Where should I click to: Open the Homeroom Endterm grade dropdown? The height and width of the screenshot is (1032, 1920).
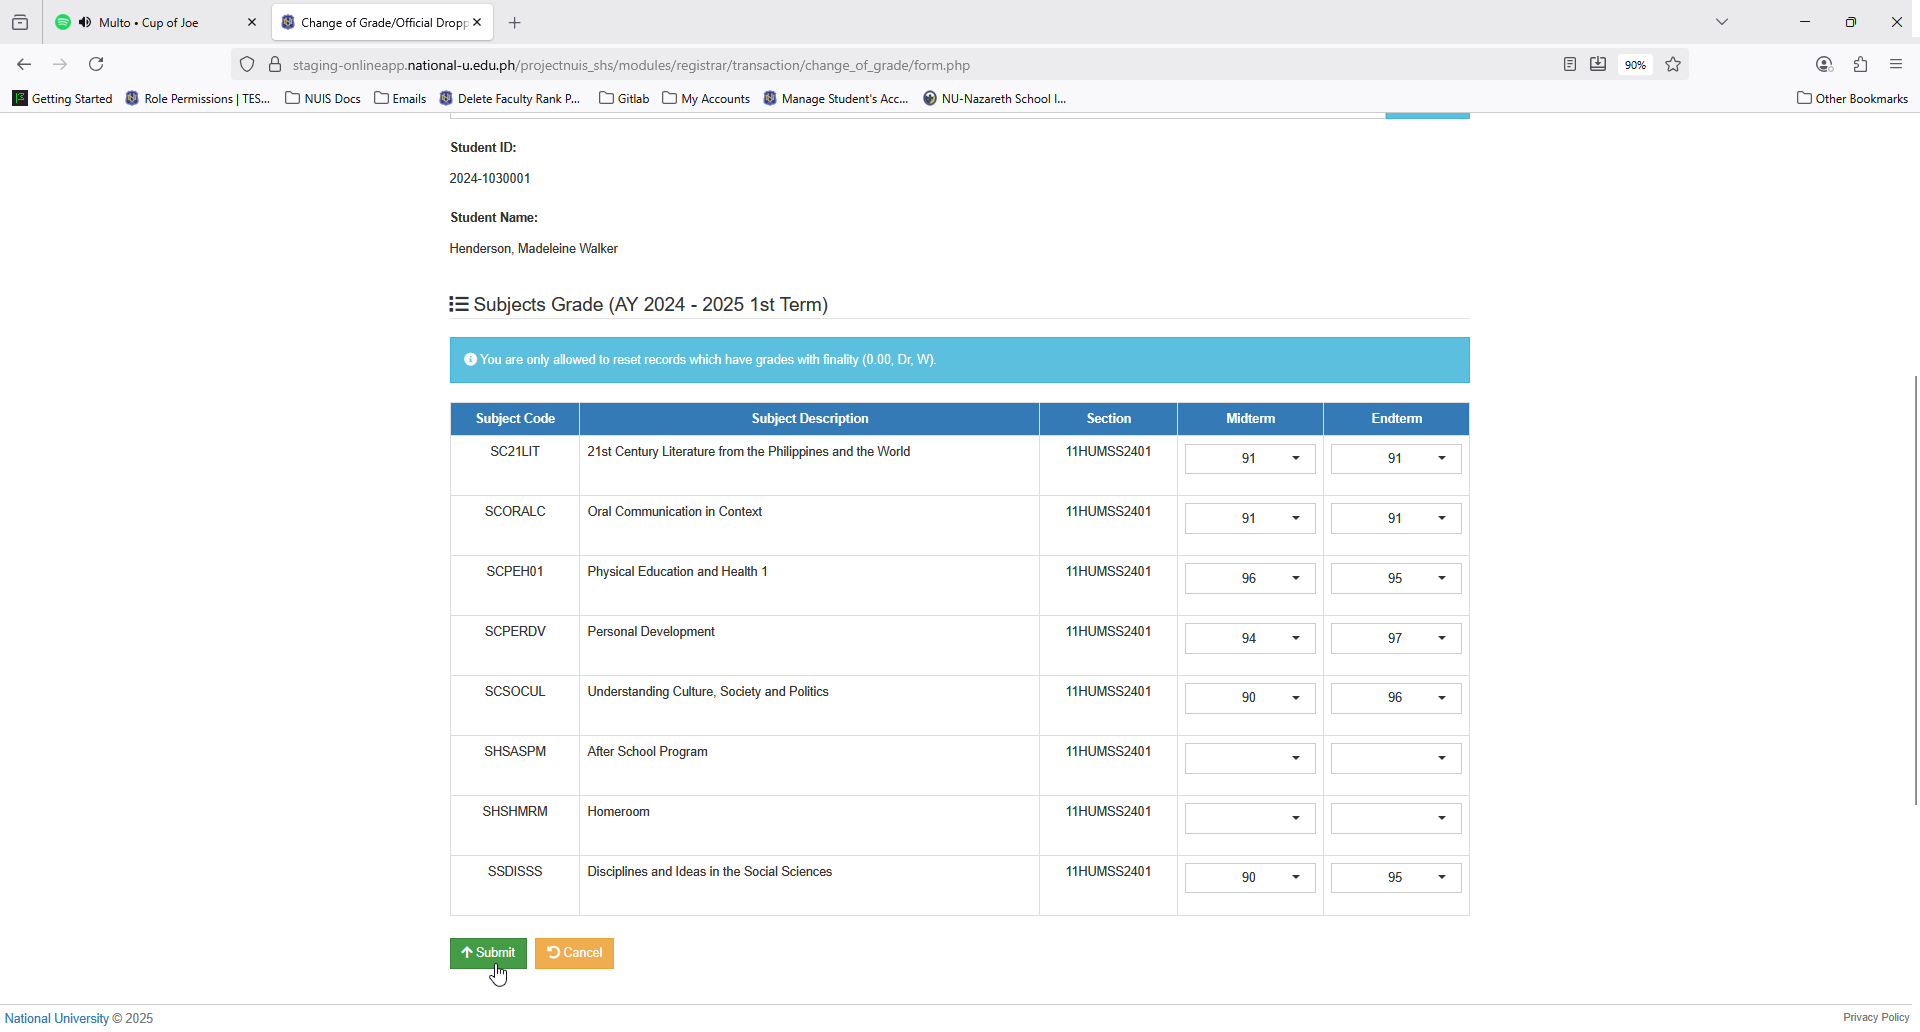[x=1396, y=819]
